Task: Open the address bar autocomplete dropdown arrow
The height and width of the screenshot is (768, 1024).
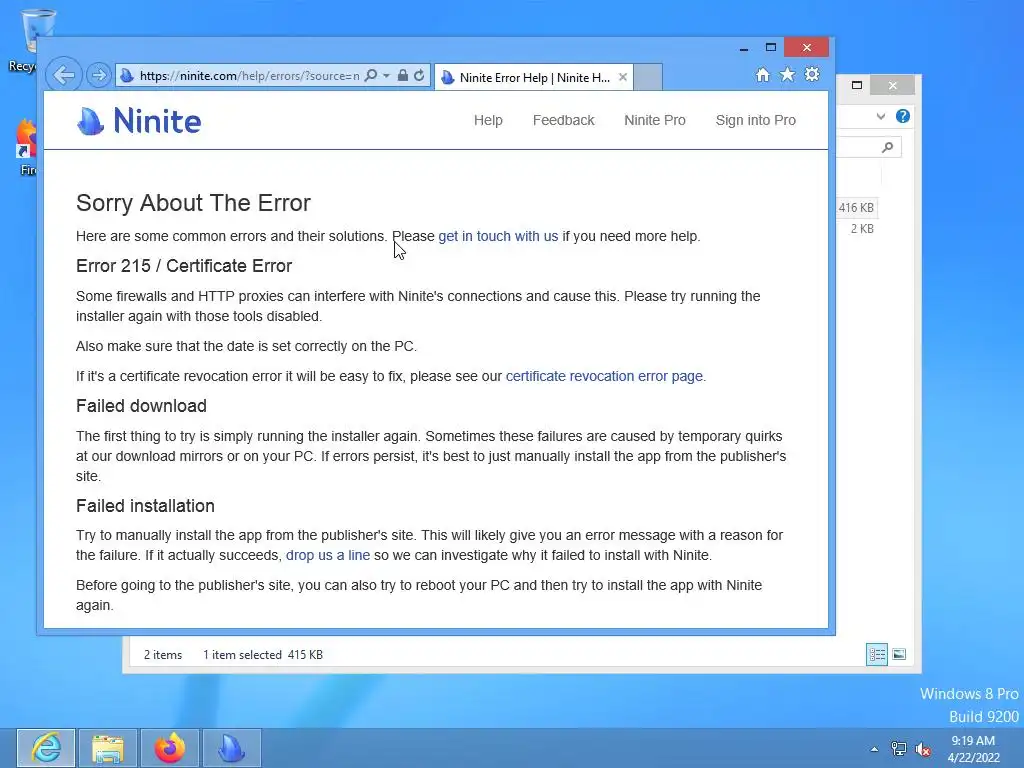Action: pos(386,76)
